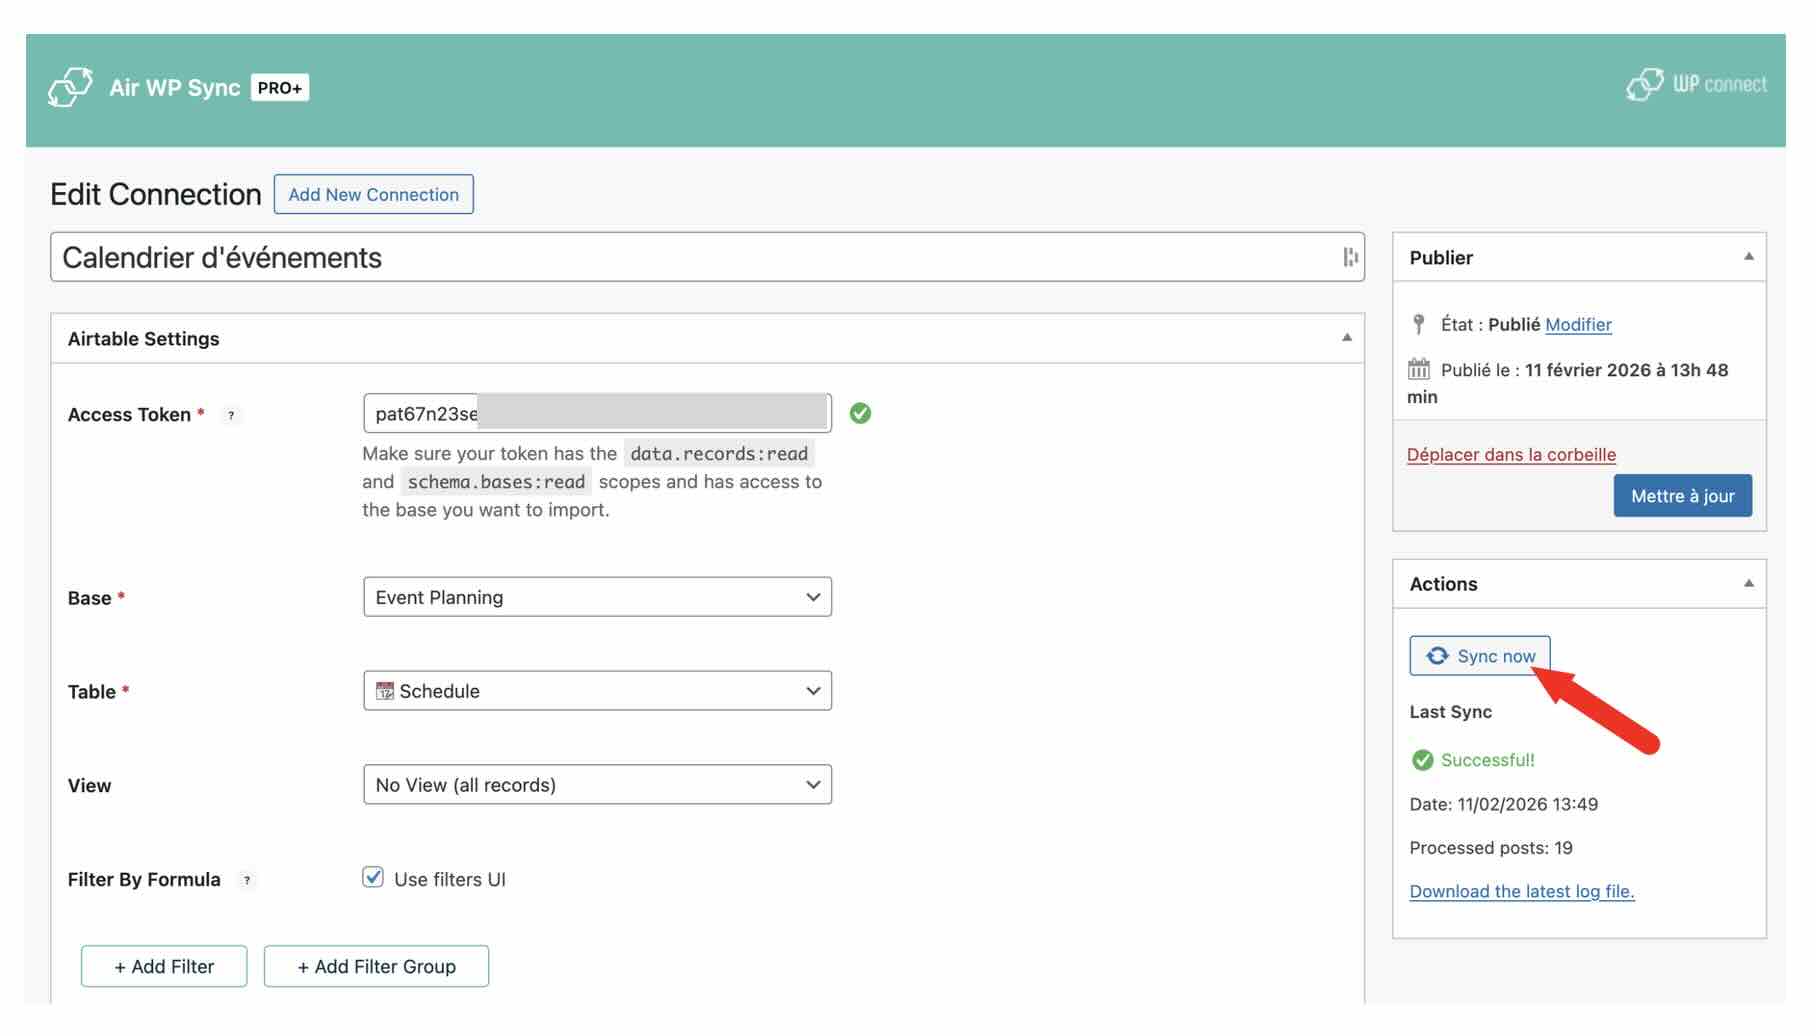Screen dimensions: 1816x1036
Task: Open the Table dropdown showing Schedule
Action: pos(597,691)
